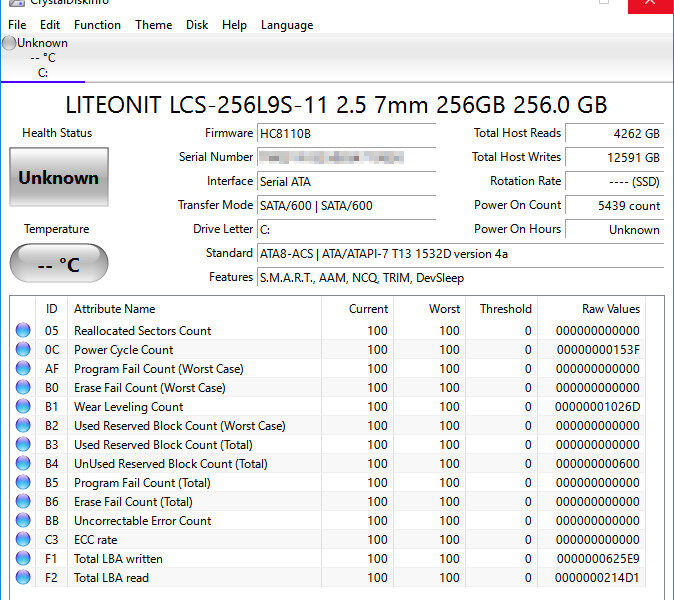Click the Power On Count value field
The image size is (674, 600).
[614, 205]
